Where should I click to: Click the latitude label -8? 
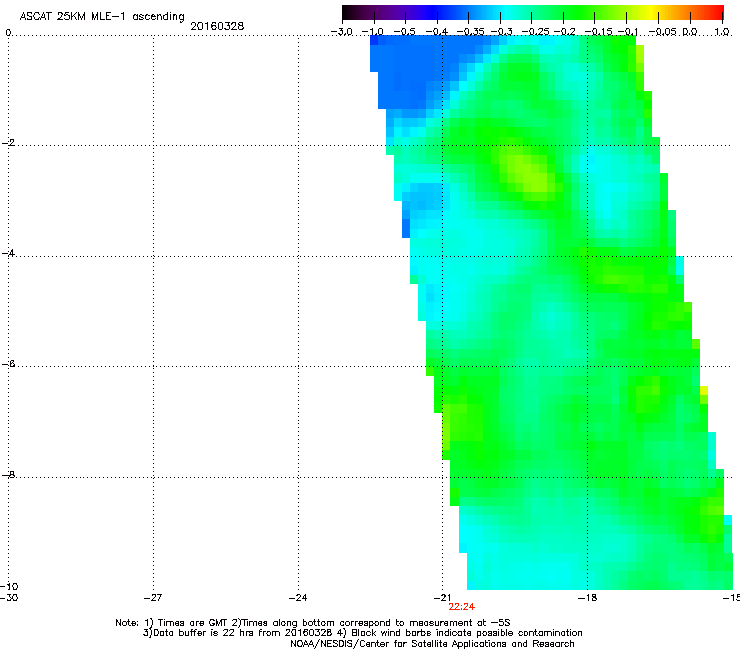tap(8, 475)
